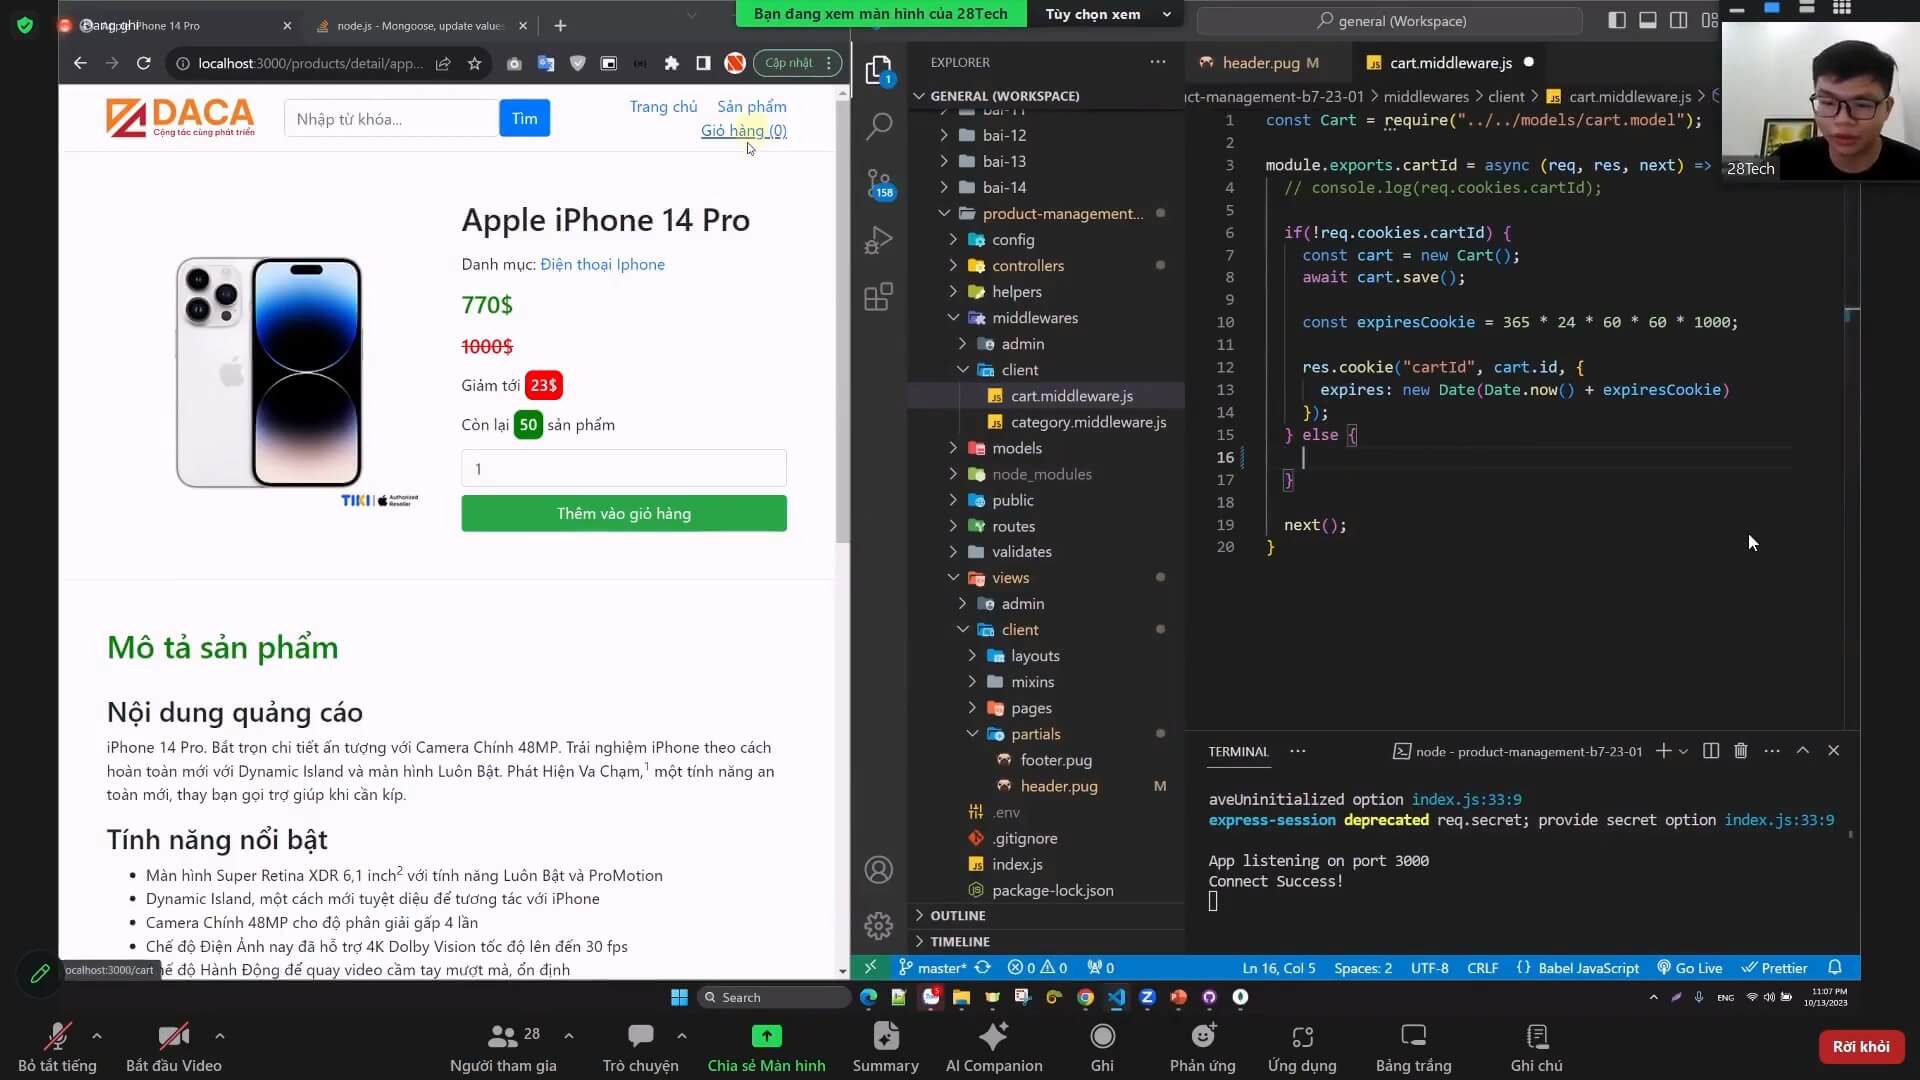Viewport: 1920px width, 1080px height.
Task: Click the Windows taskbar Search box
Action: [775, 997]
